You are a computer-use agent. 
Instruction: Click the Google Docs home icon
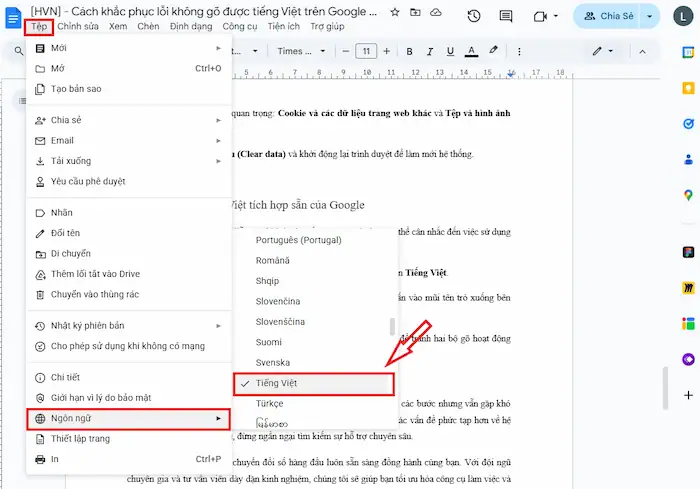click(13, 16)
